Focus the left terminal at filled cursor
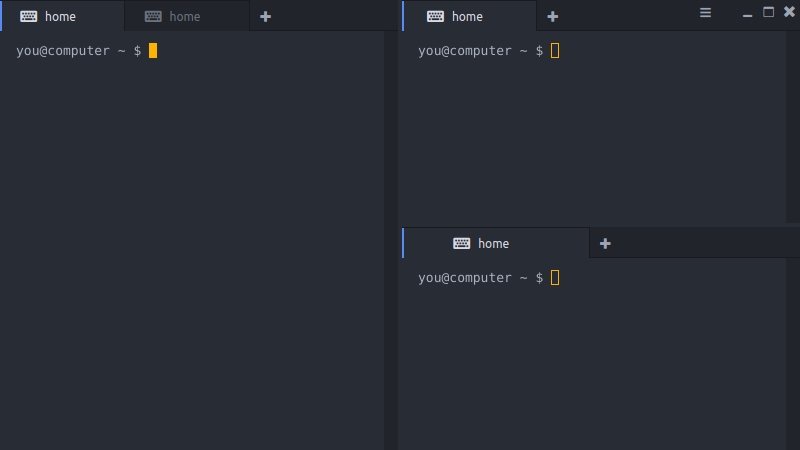Viewport: 800px width, 450px height. [153, 51]
